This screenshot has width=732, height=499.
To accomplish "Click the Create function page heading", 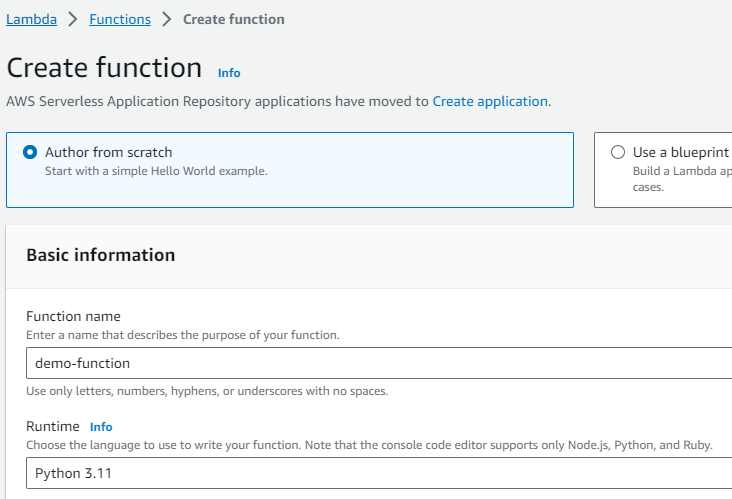I will click(x=104, y=68).
